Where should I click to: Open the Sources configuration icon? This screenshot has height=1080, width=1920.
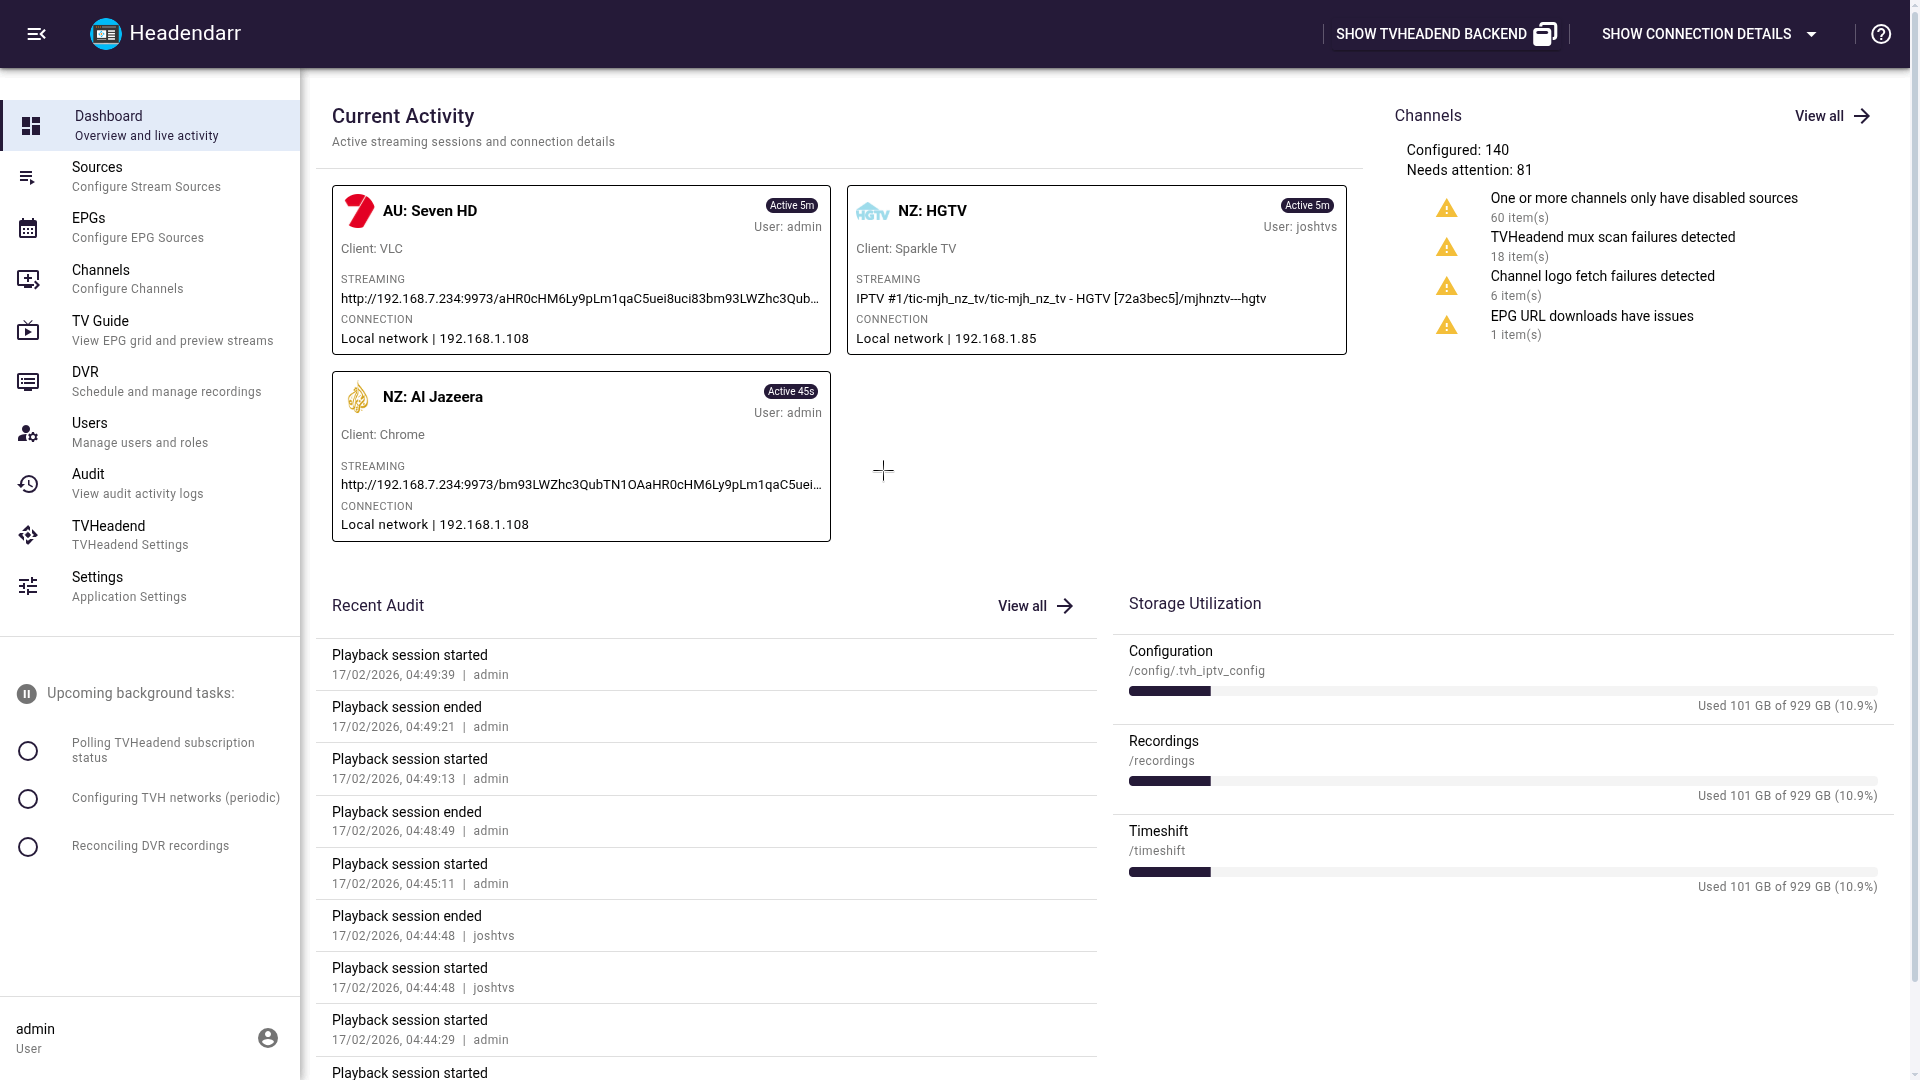(x=28, y=177)
